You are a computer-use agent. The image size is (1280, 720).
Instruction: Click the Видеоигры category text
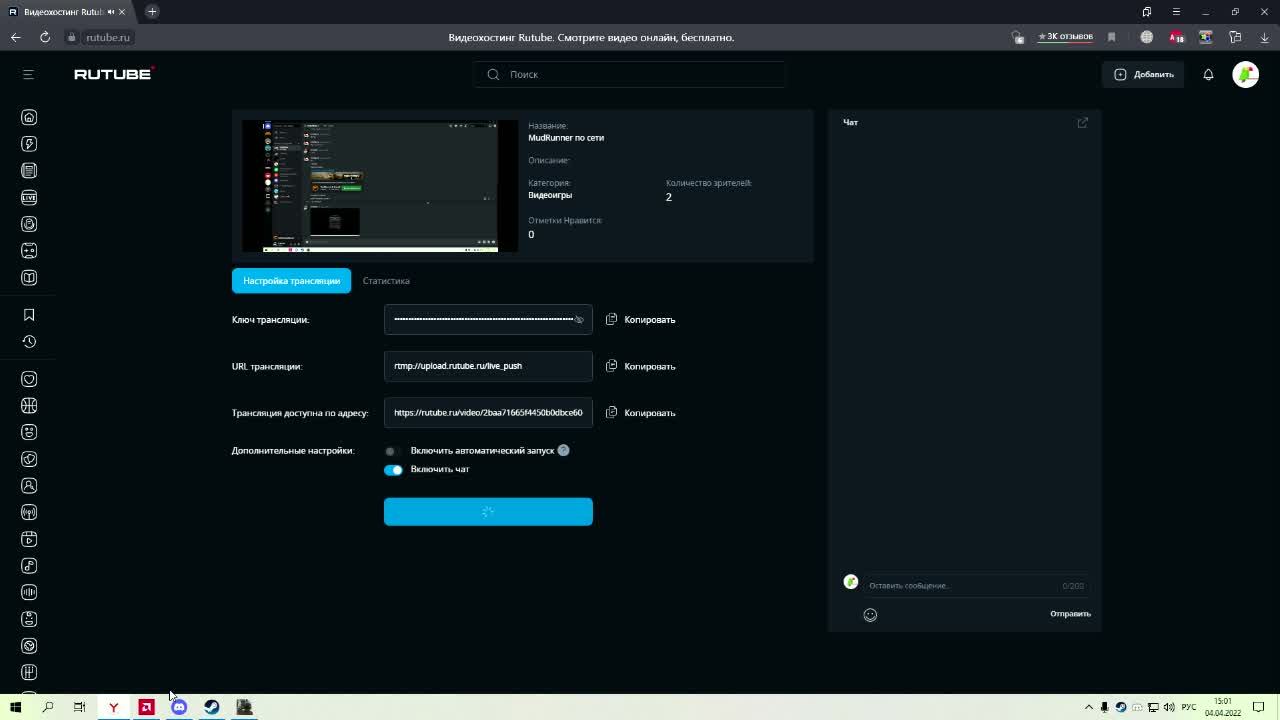(550, 195)
